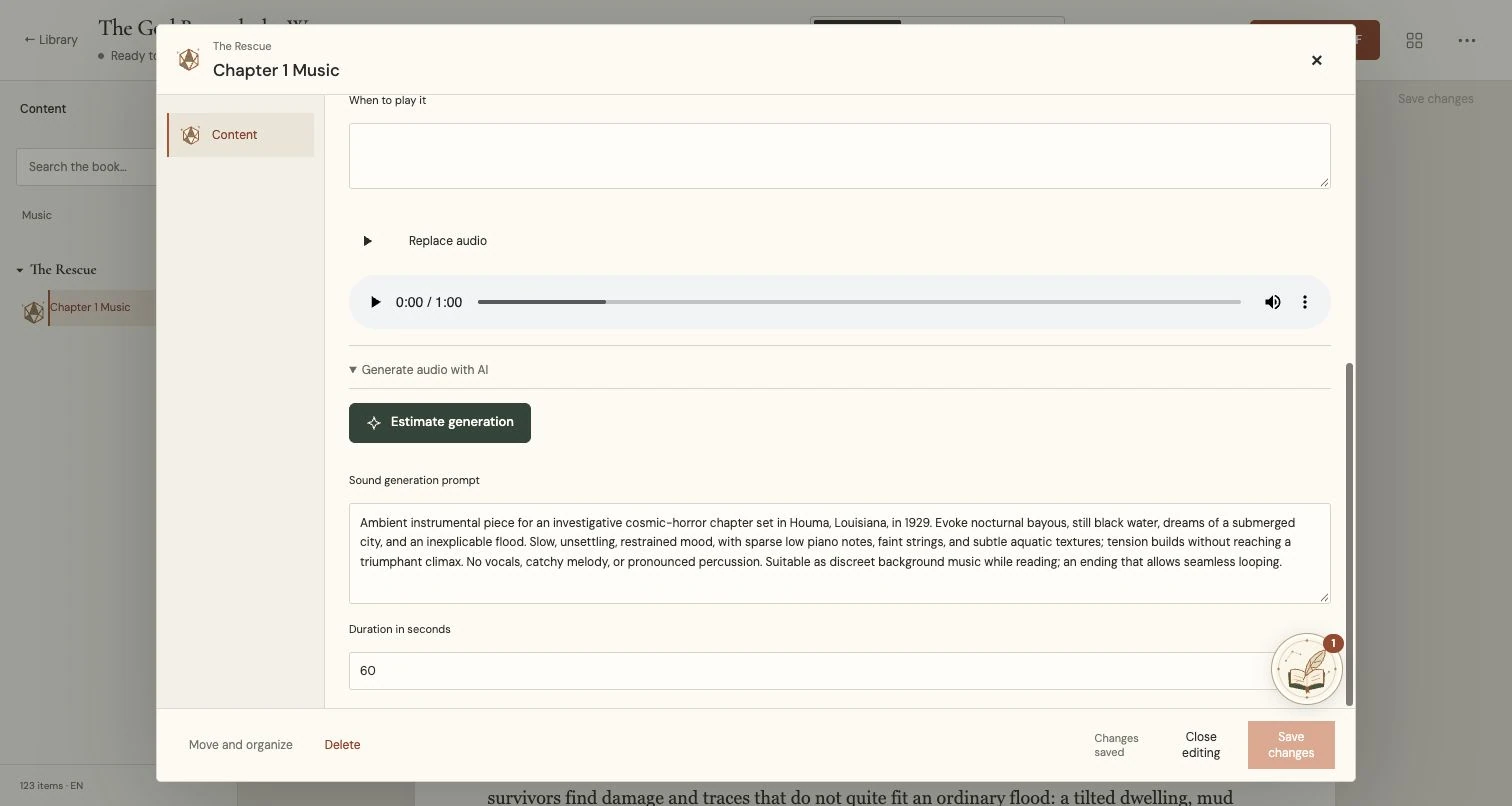Close the Chapter 1 Music dialog
Screen dimensions: 1512x806
click(x=1316, y=60)
